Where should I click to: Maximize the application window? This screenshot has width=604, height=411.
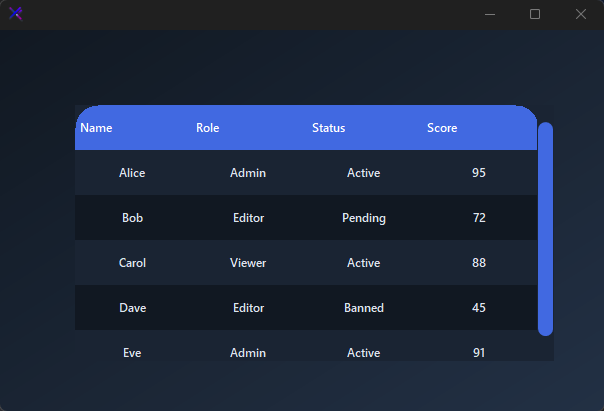point(535,14)
